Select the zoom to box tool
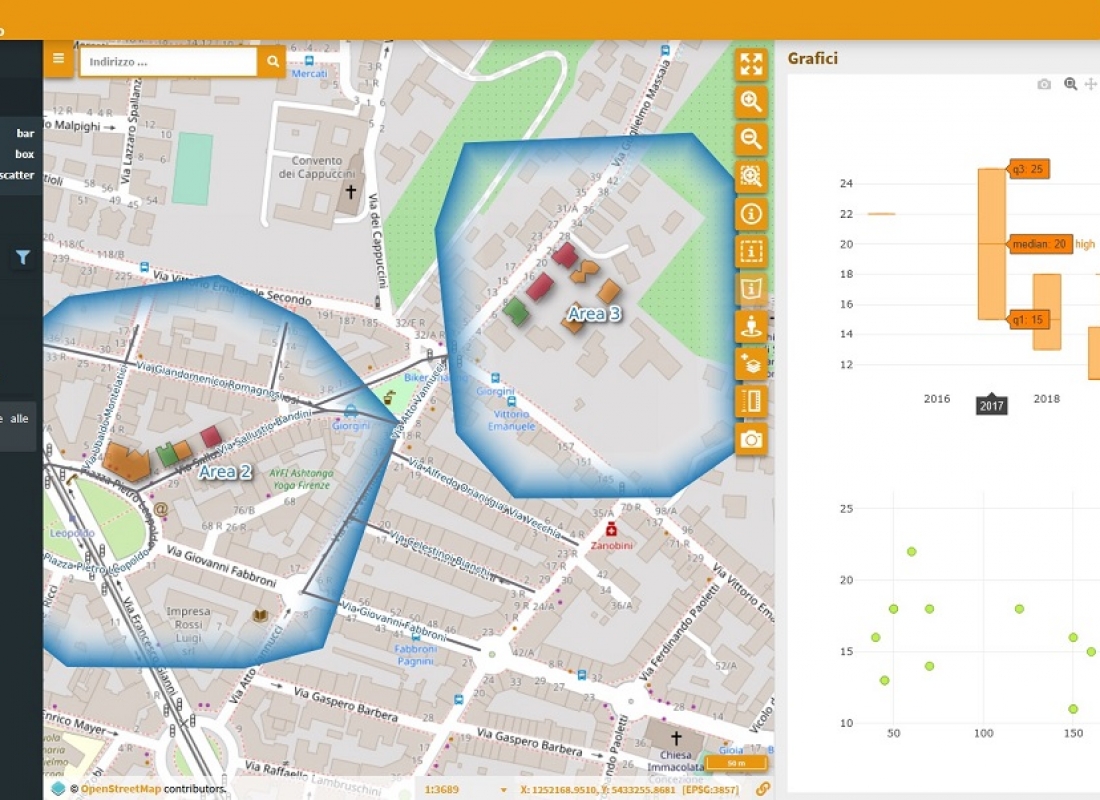The image size is (1100, 800). (751, 176)
